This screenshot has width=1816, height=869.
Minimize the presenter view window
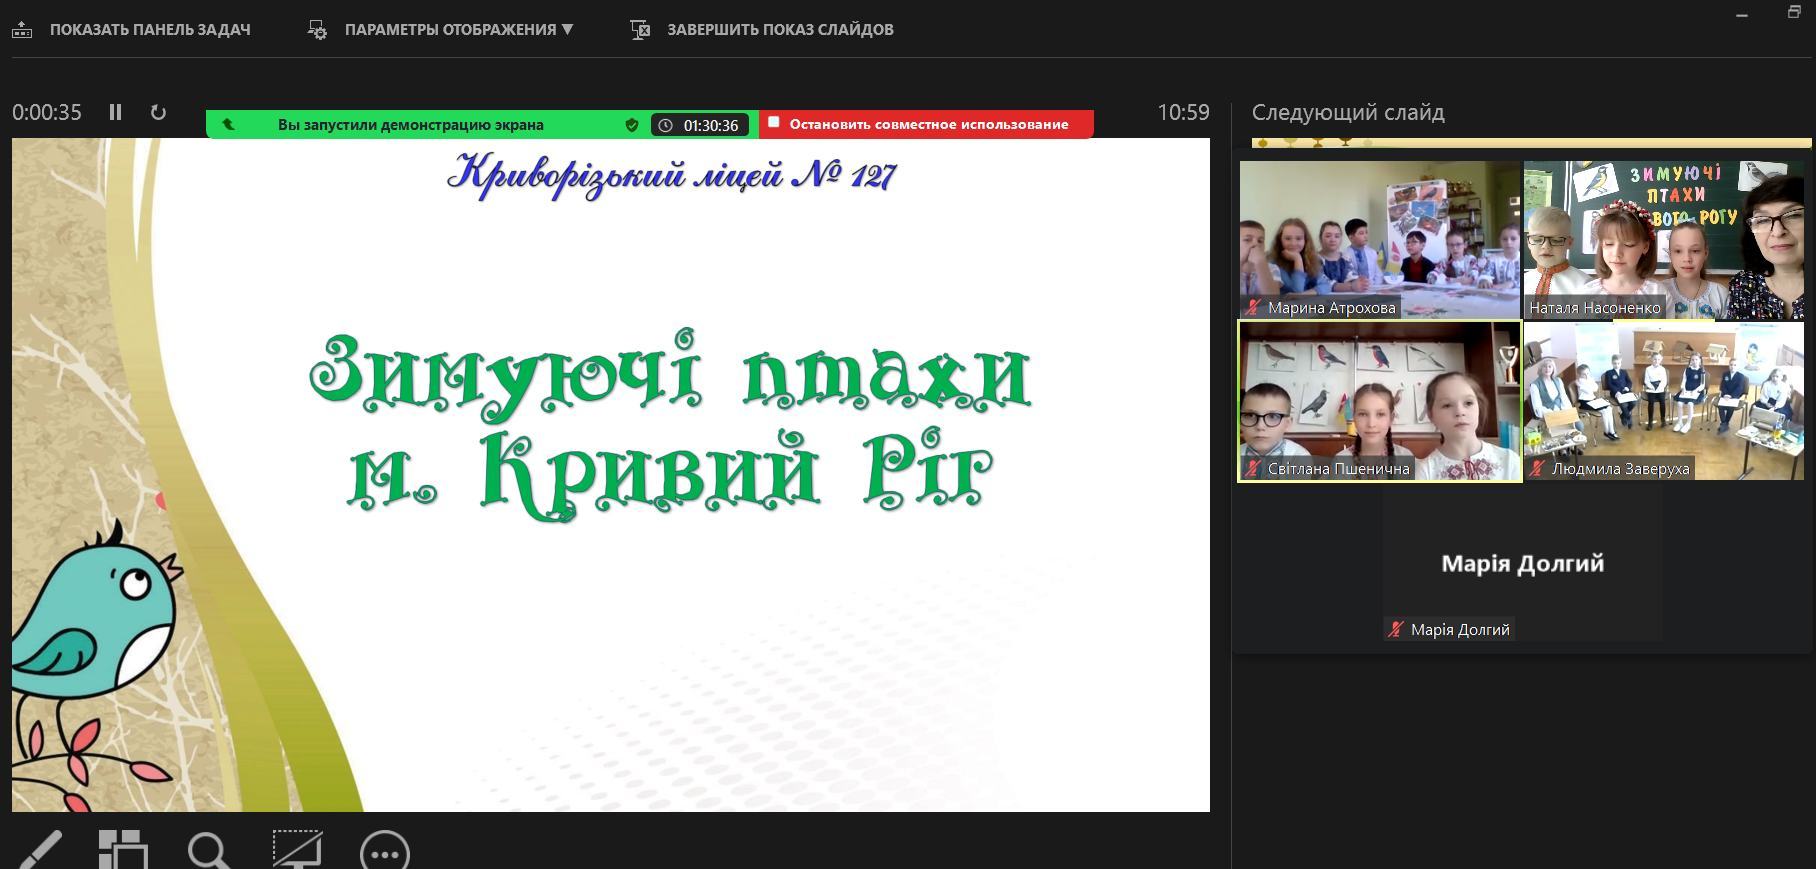tap(1742, 15)
